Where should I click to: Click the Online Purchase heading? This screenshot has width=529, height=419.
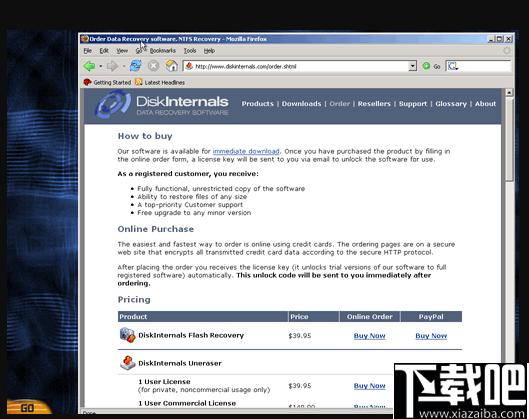pos(156,229)
